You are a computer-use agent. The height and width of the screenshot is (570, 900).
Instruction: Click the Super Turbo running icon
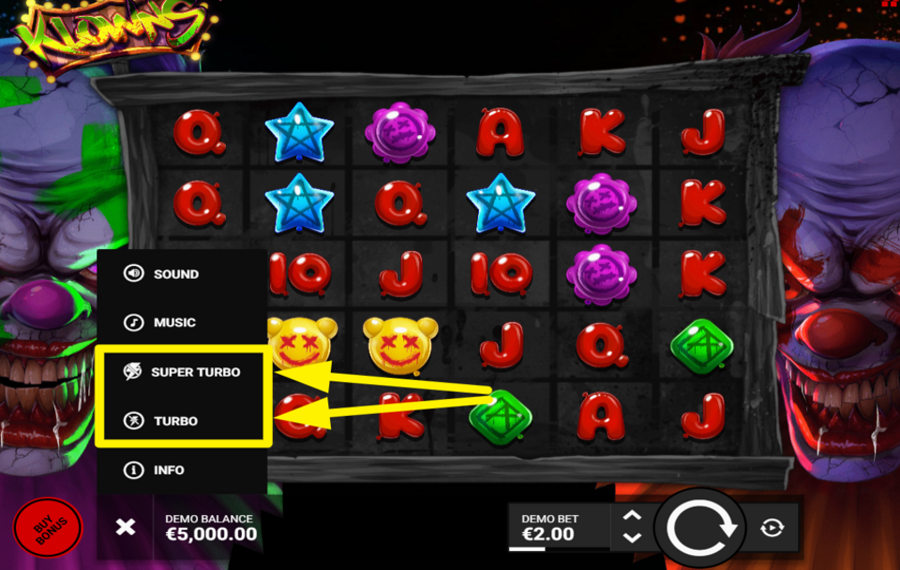pos(133,371)
